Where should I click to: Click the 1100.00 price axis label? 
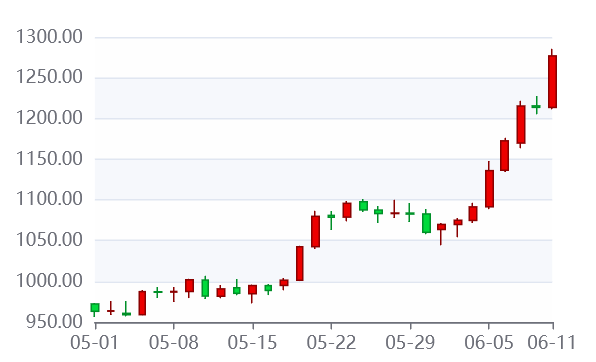49,199
